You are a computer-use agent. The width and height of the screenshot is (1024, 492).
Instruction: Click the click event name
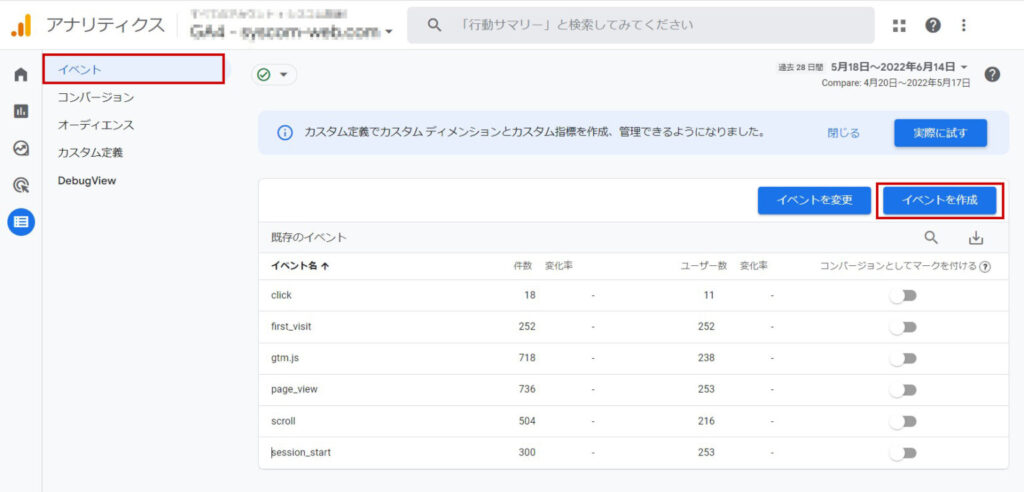pyautogui.click(x=281, y=295)
